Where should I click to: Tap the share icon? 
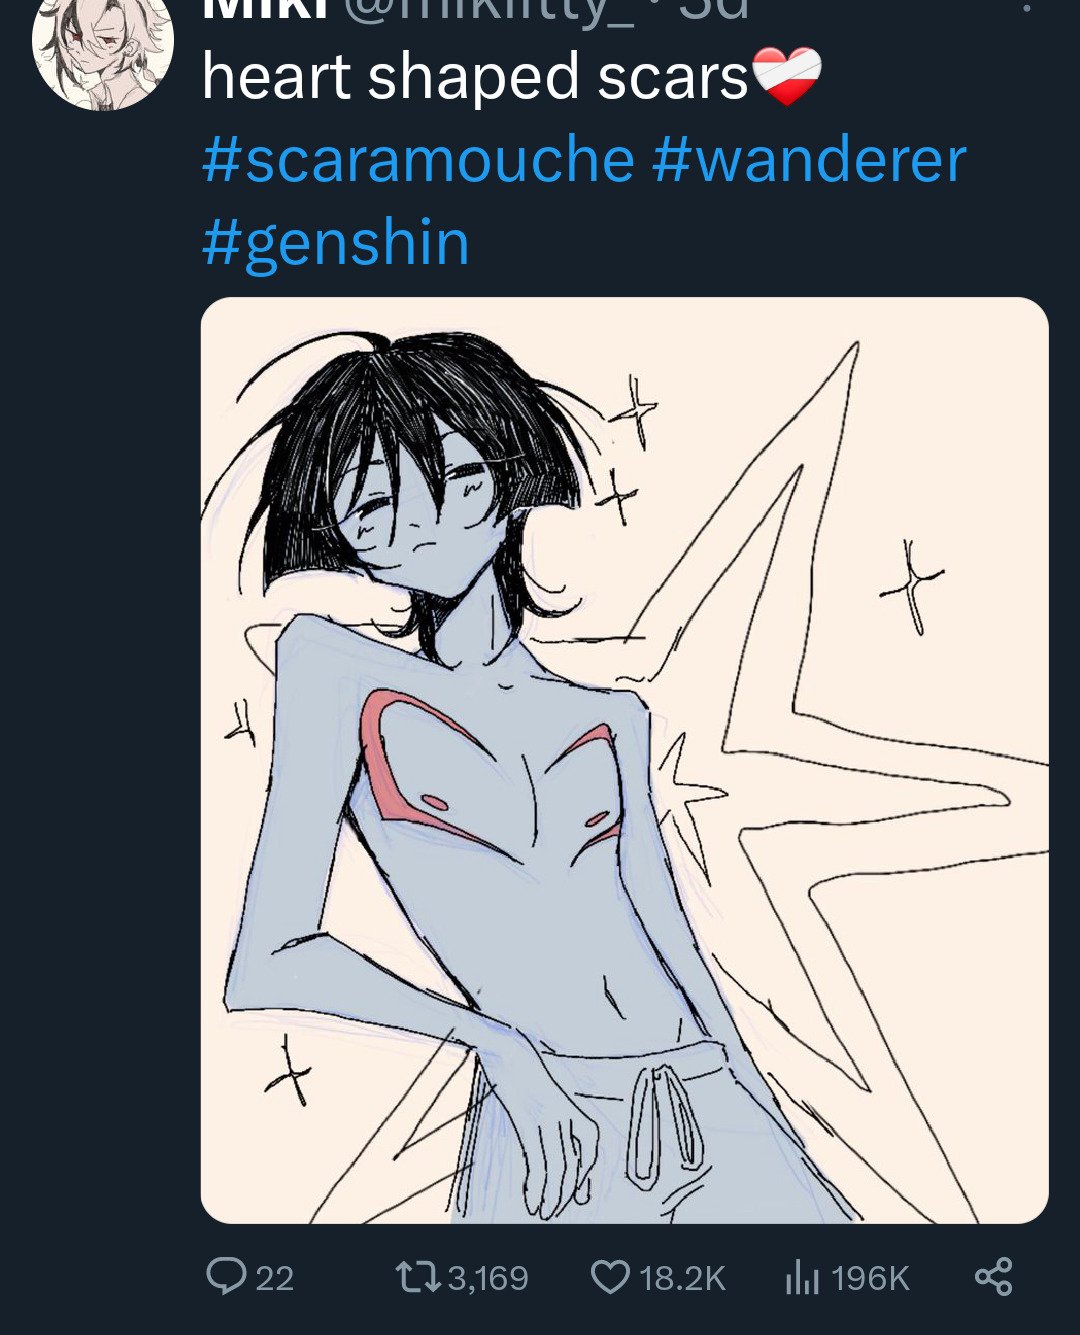(993, 1277)
